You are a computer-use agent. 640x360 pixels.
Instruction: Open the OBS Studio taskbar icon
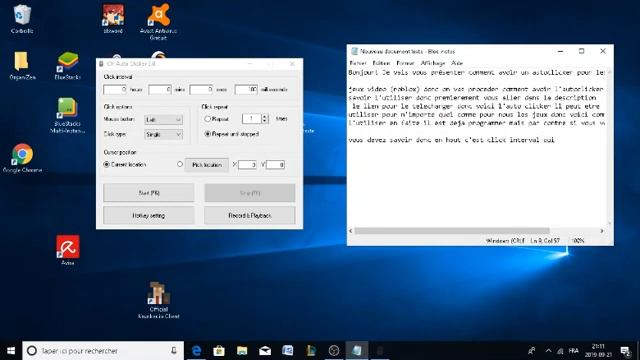[334, 351]
